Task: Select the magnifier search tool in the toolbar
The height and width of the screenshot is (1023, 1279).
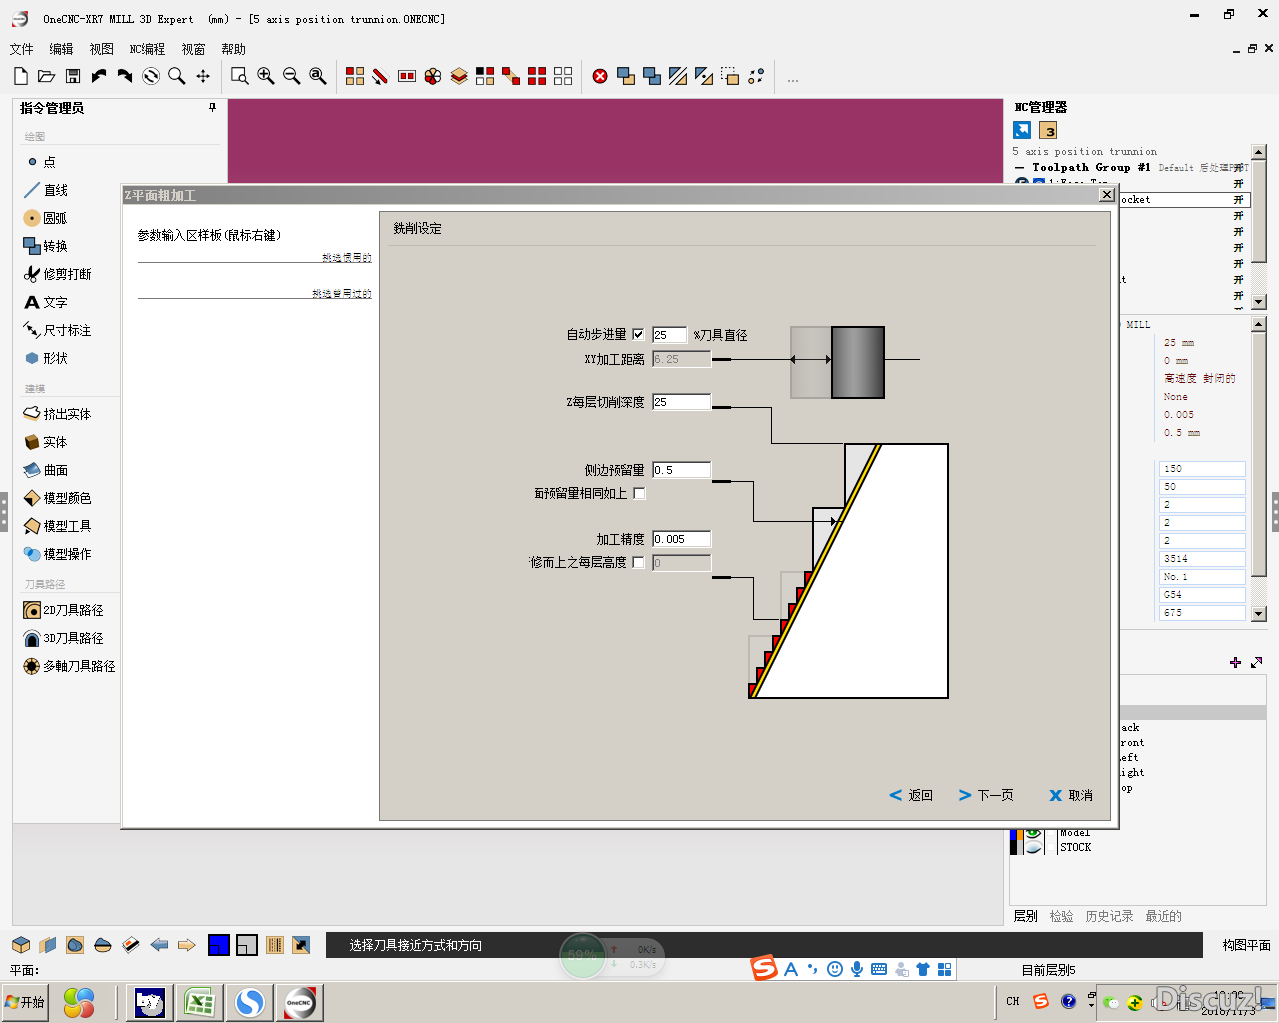Action: coord(177,76)
